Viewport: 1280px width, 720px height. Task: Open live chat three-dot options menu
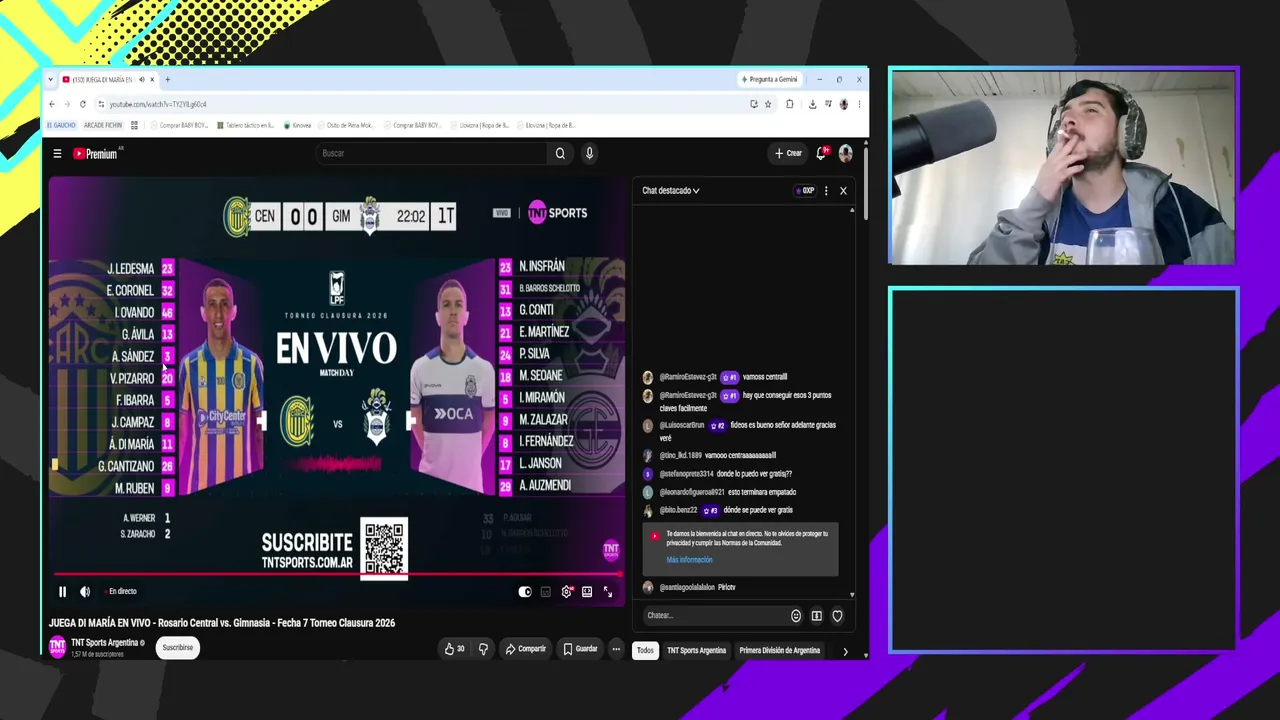click(x=825, y=190)
